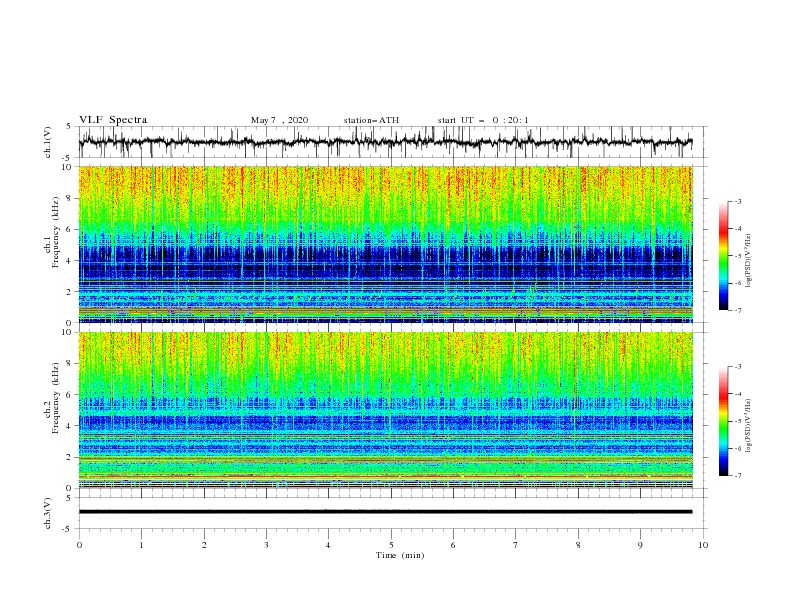The width and height of the screenshot is (792, 612).
Task: Click the '9' minute tick label
Action: pos(640,545)
